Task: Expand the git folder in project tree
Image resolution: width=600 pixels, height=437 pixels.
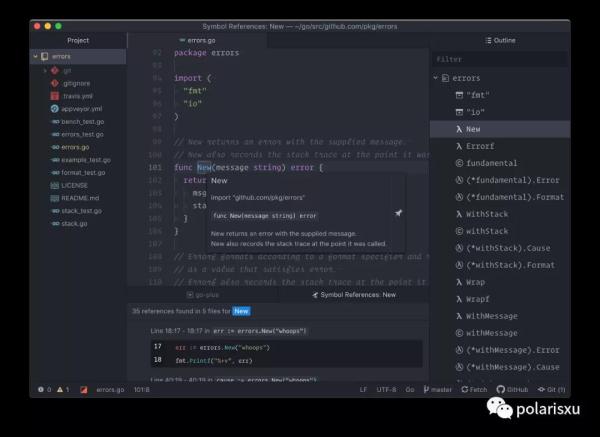Action: tap(45, 70)
